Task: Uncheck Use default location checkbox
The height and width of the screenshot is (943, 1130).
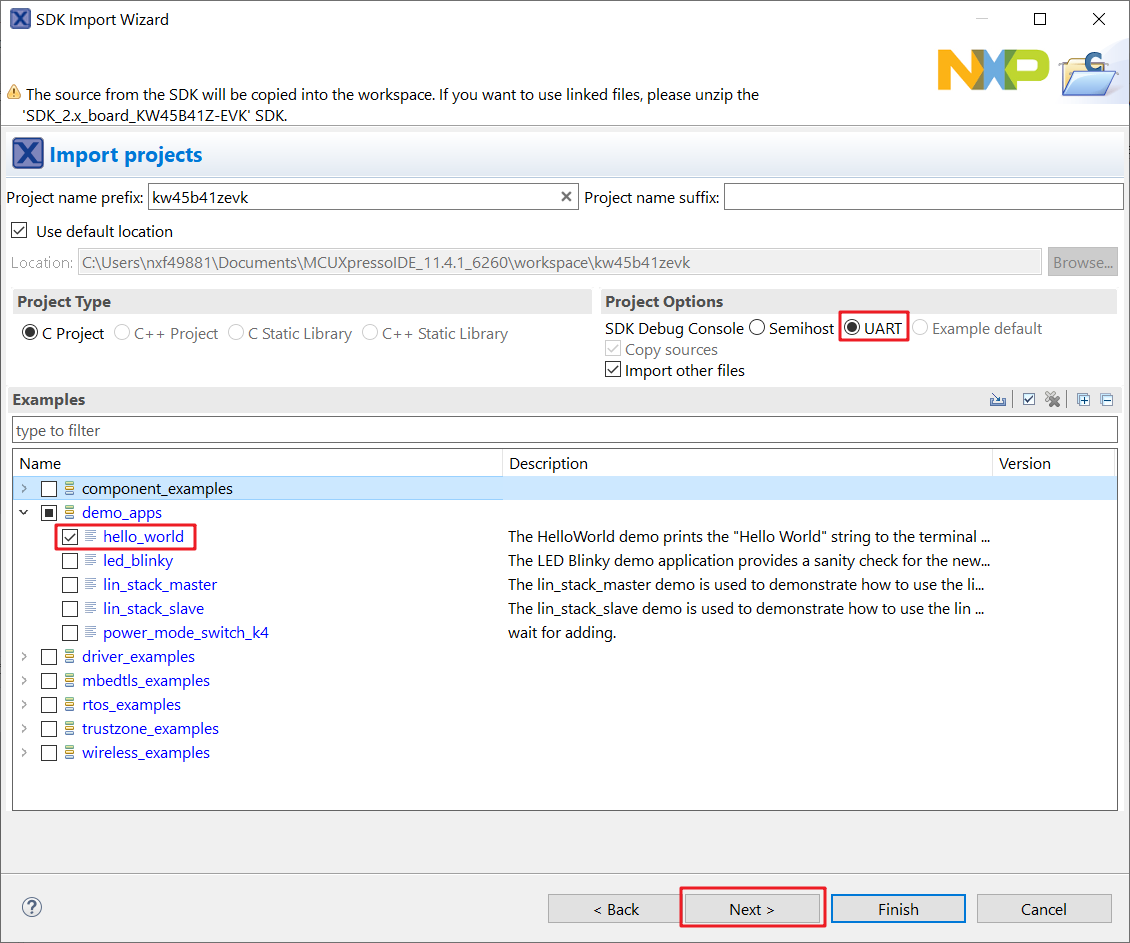Action: [x=19, y=231]
